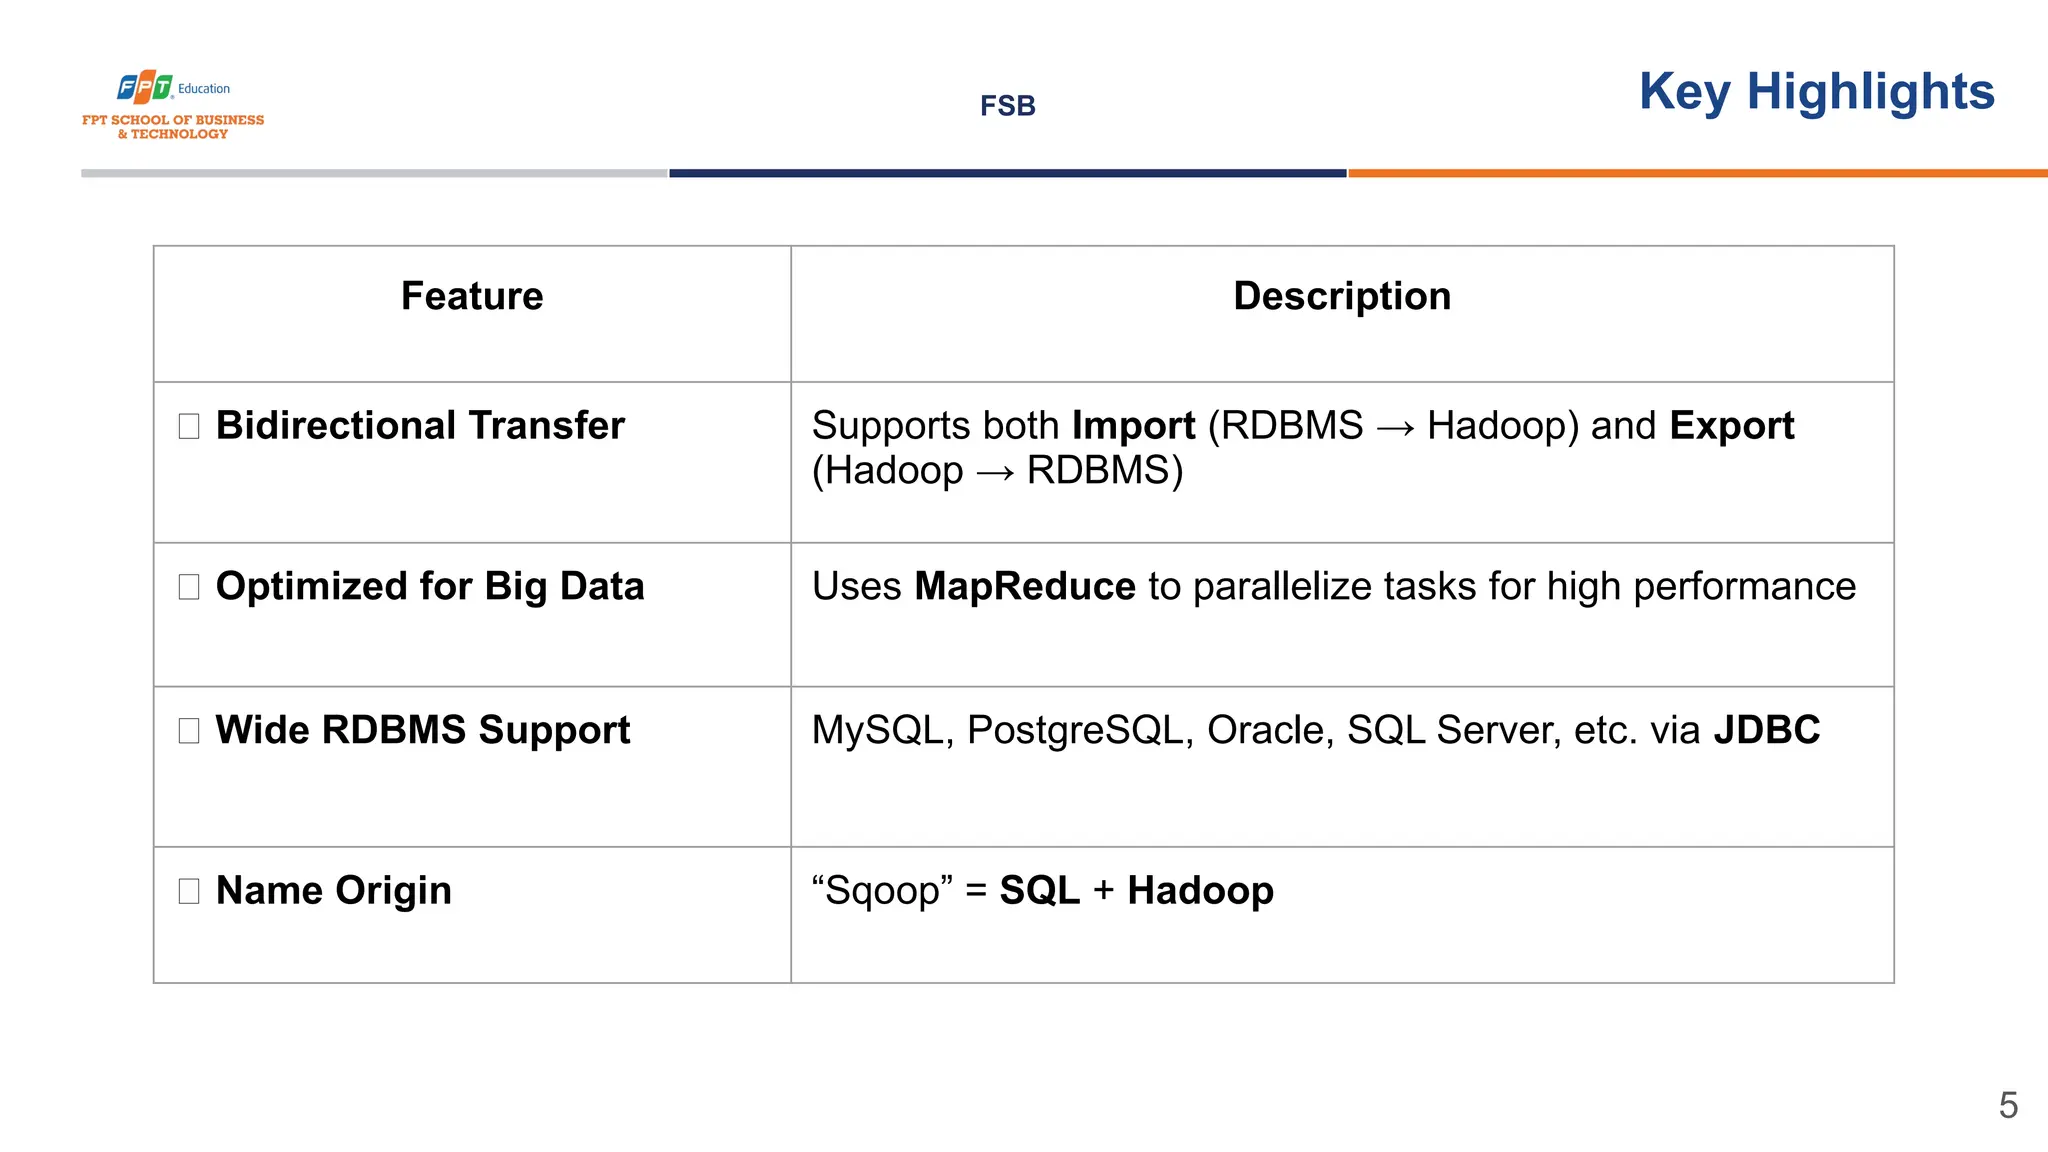The image size is (2048, 1152).
Task: Select the Feature column header
Action: pos(472,296)
